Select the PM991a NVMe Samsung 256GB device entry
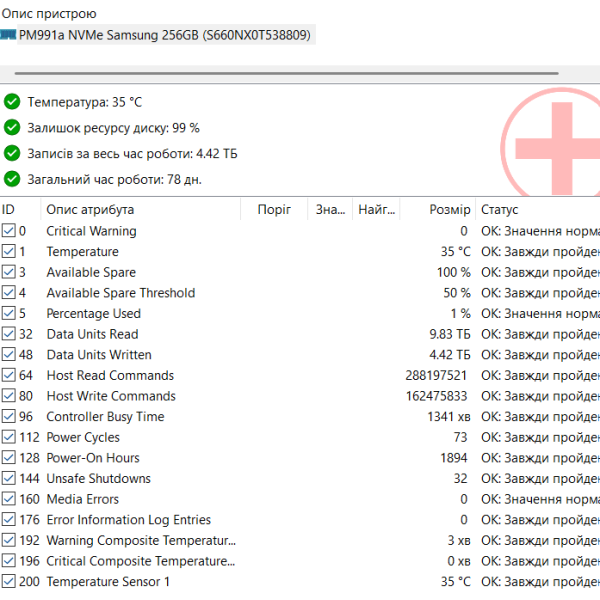This screenshot has width=600, height=600. point(165,35)
